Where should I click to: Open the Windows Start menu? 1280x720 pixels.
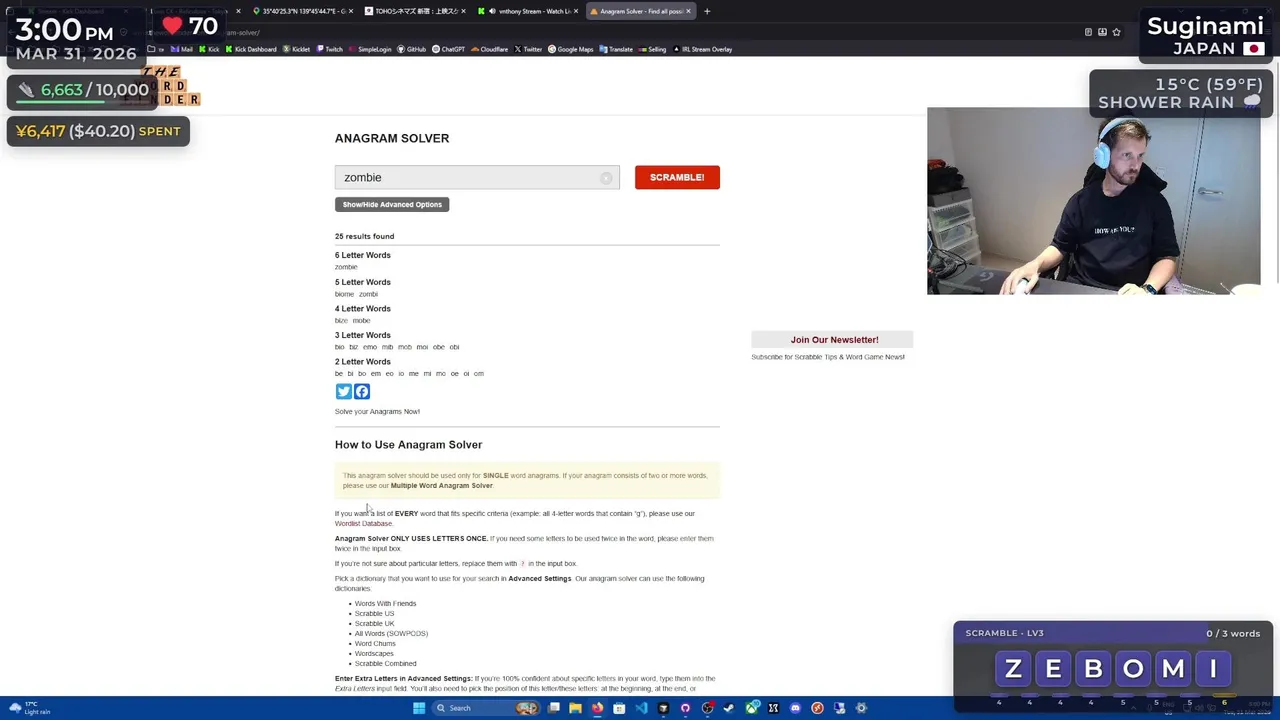point(419,708)
